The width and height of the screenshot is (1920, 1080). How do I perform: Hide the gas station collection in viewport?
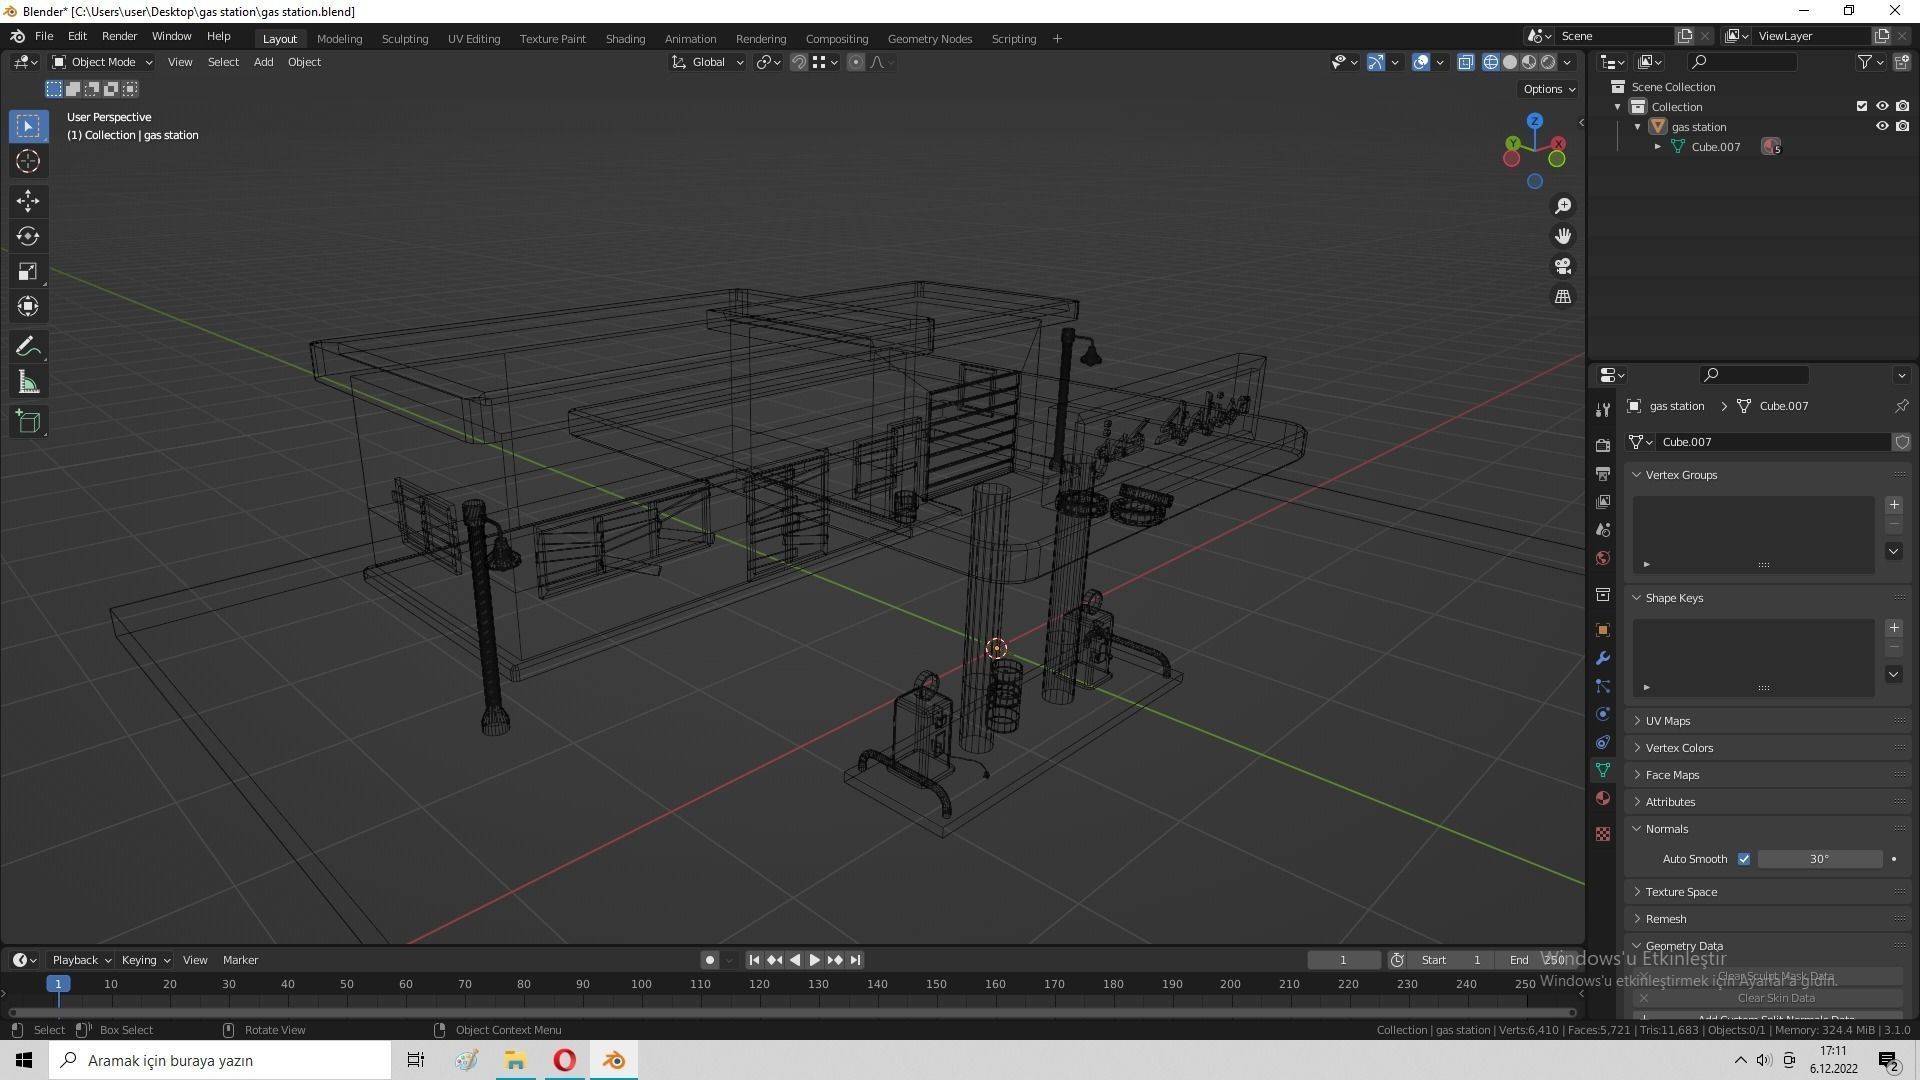click(1881, 127)
